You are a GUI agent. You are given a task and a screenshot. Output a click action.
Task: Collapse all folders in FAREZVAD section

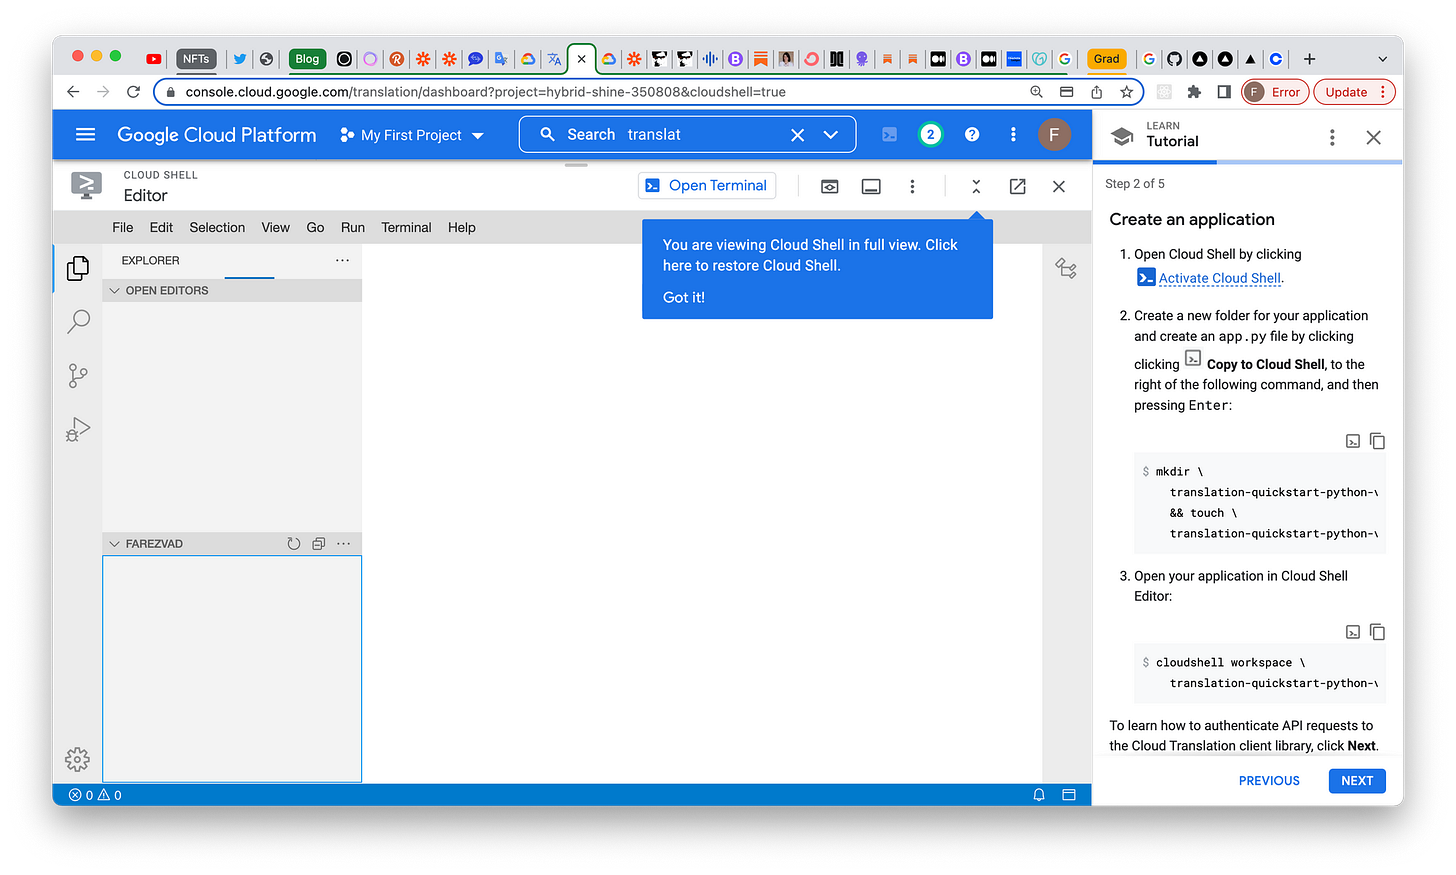click(x=318, y=544)
